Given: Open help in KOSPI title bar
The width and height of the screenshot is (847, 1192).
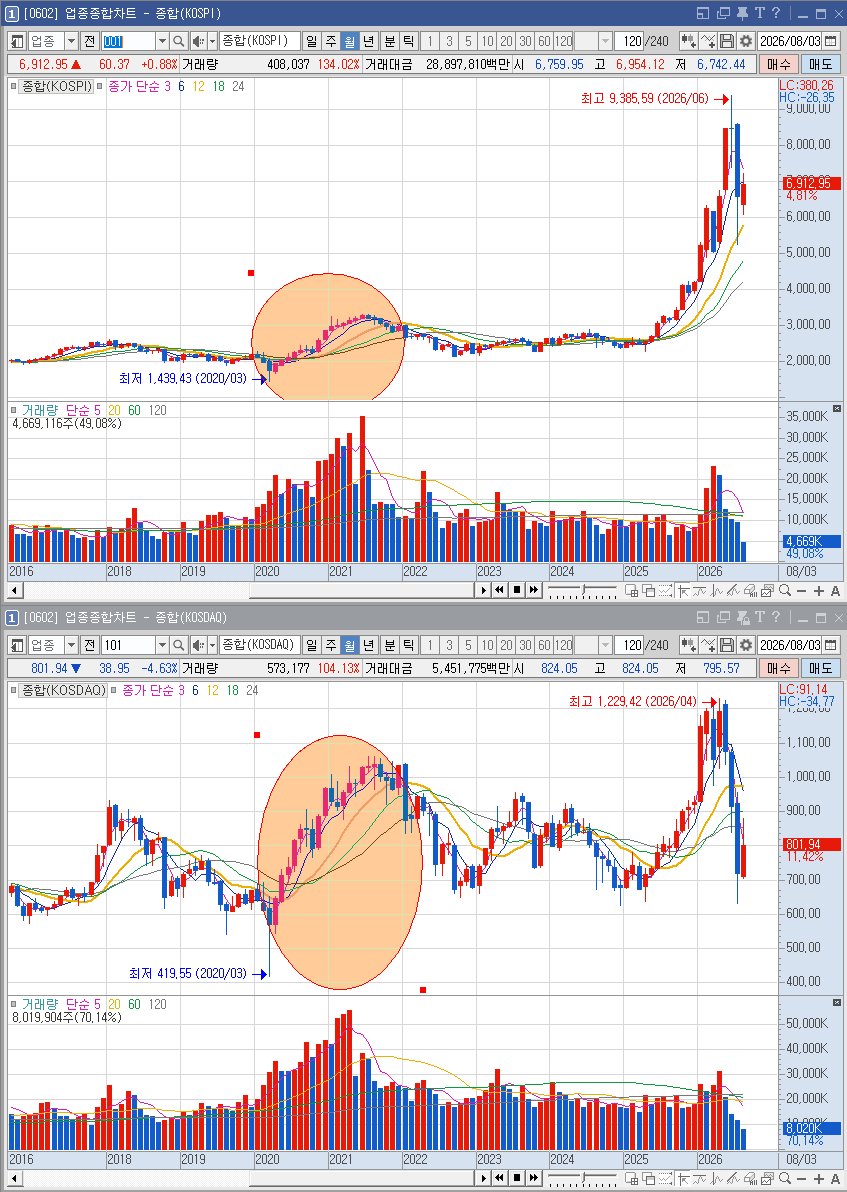Looking at the screenshot, I should (x=776, y=13).
